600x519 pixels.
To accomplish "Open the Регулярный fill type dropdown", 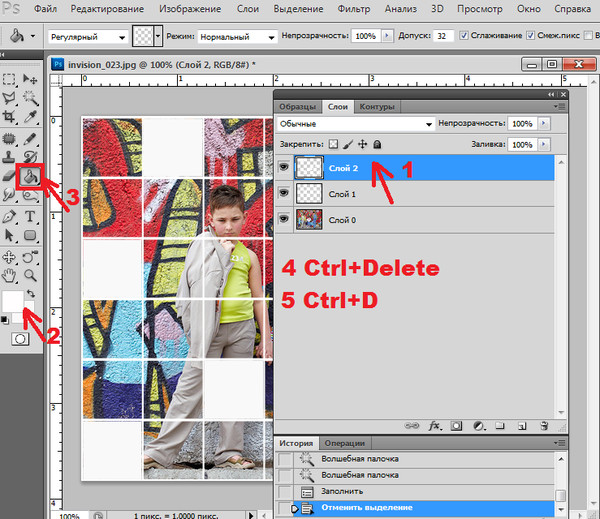I will (x=88, y=37).
